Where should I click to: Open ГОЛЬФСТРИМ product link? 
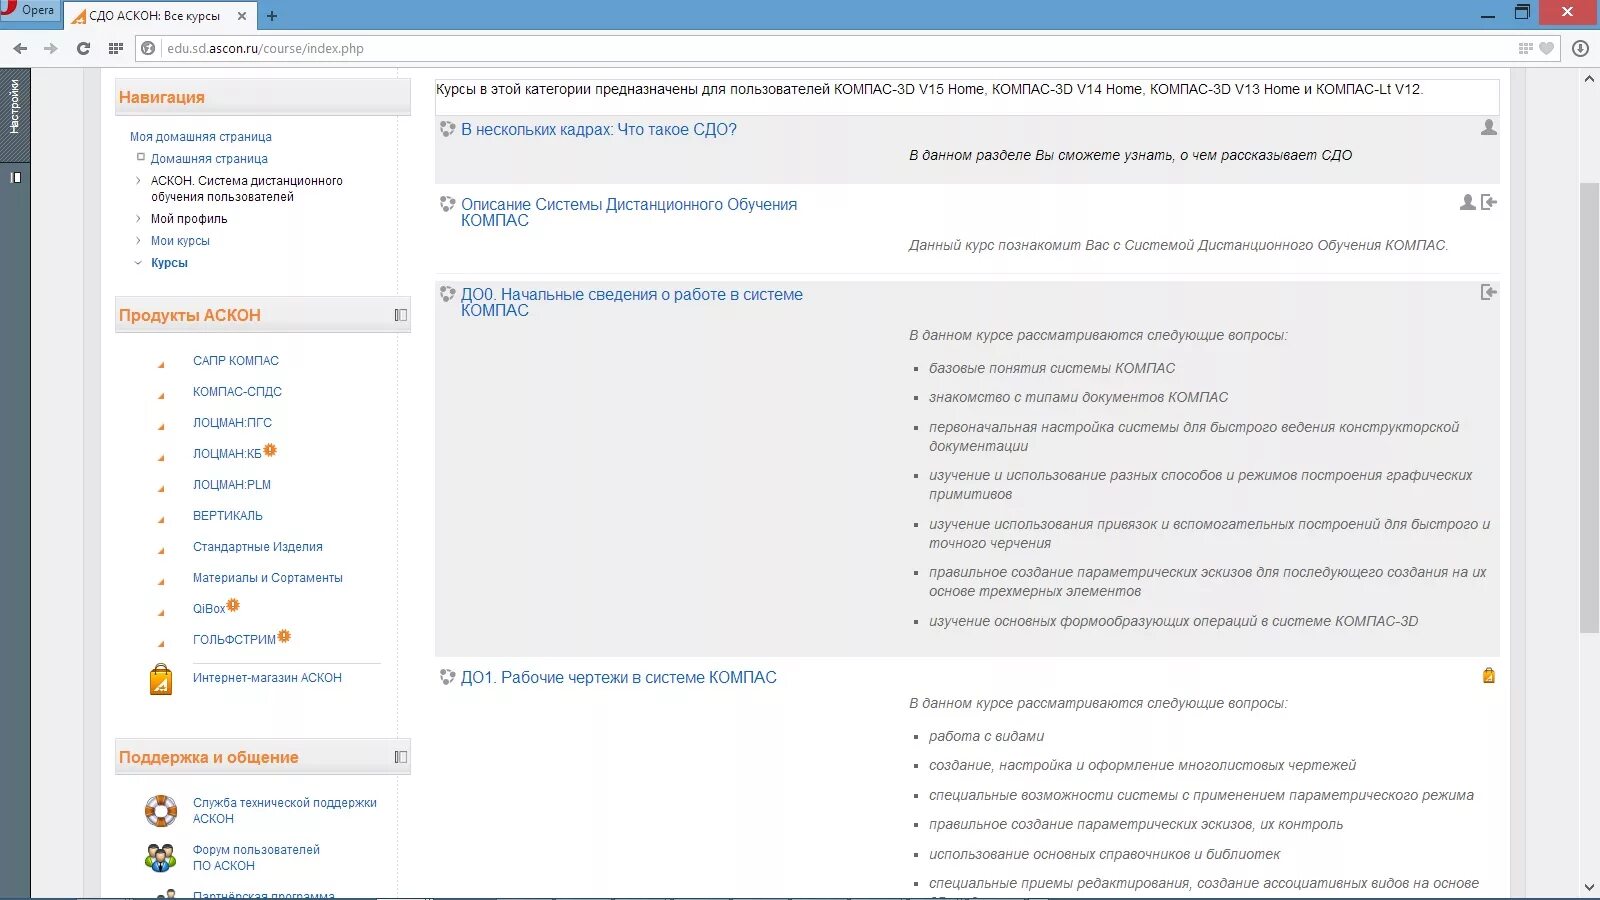(x=234, y=640)
